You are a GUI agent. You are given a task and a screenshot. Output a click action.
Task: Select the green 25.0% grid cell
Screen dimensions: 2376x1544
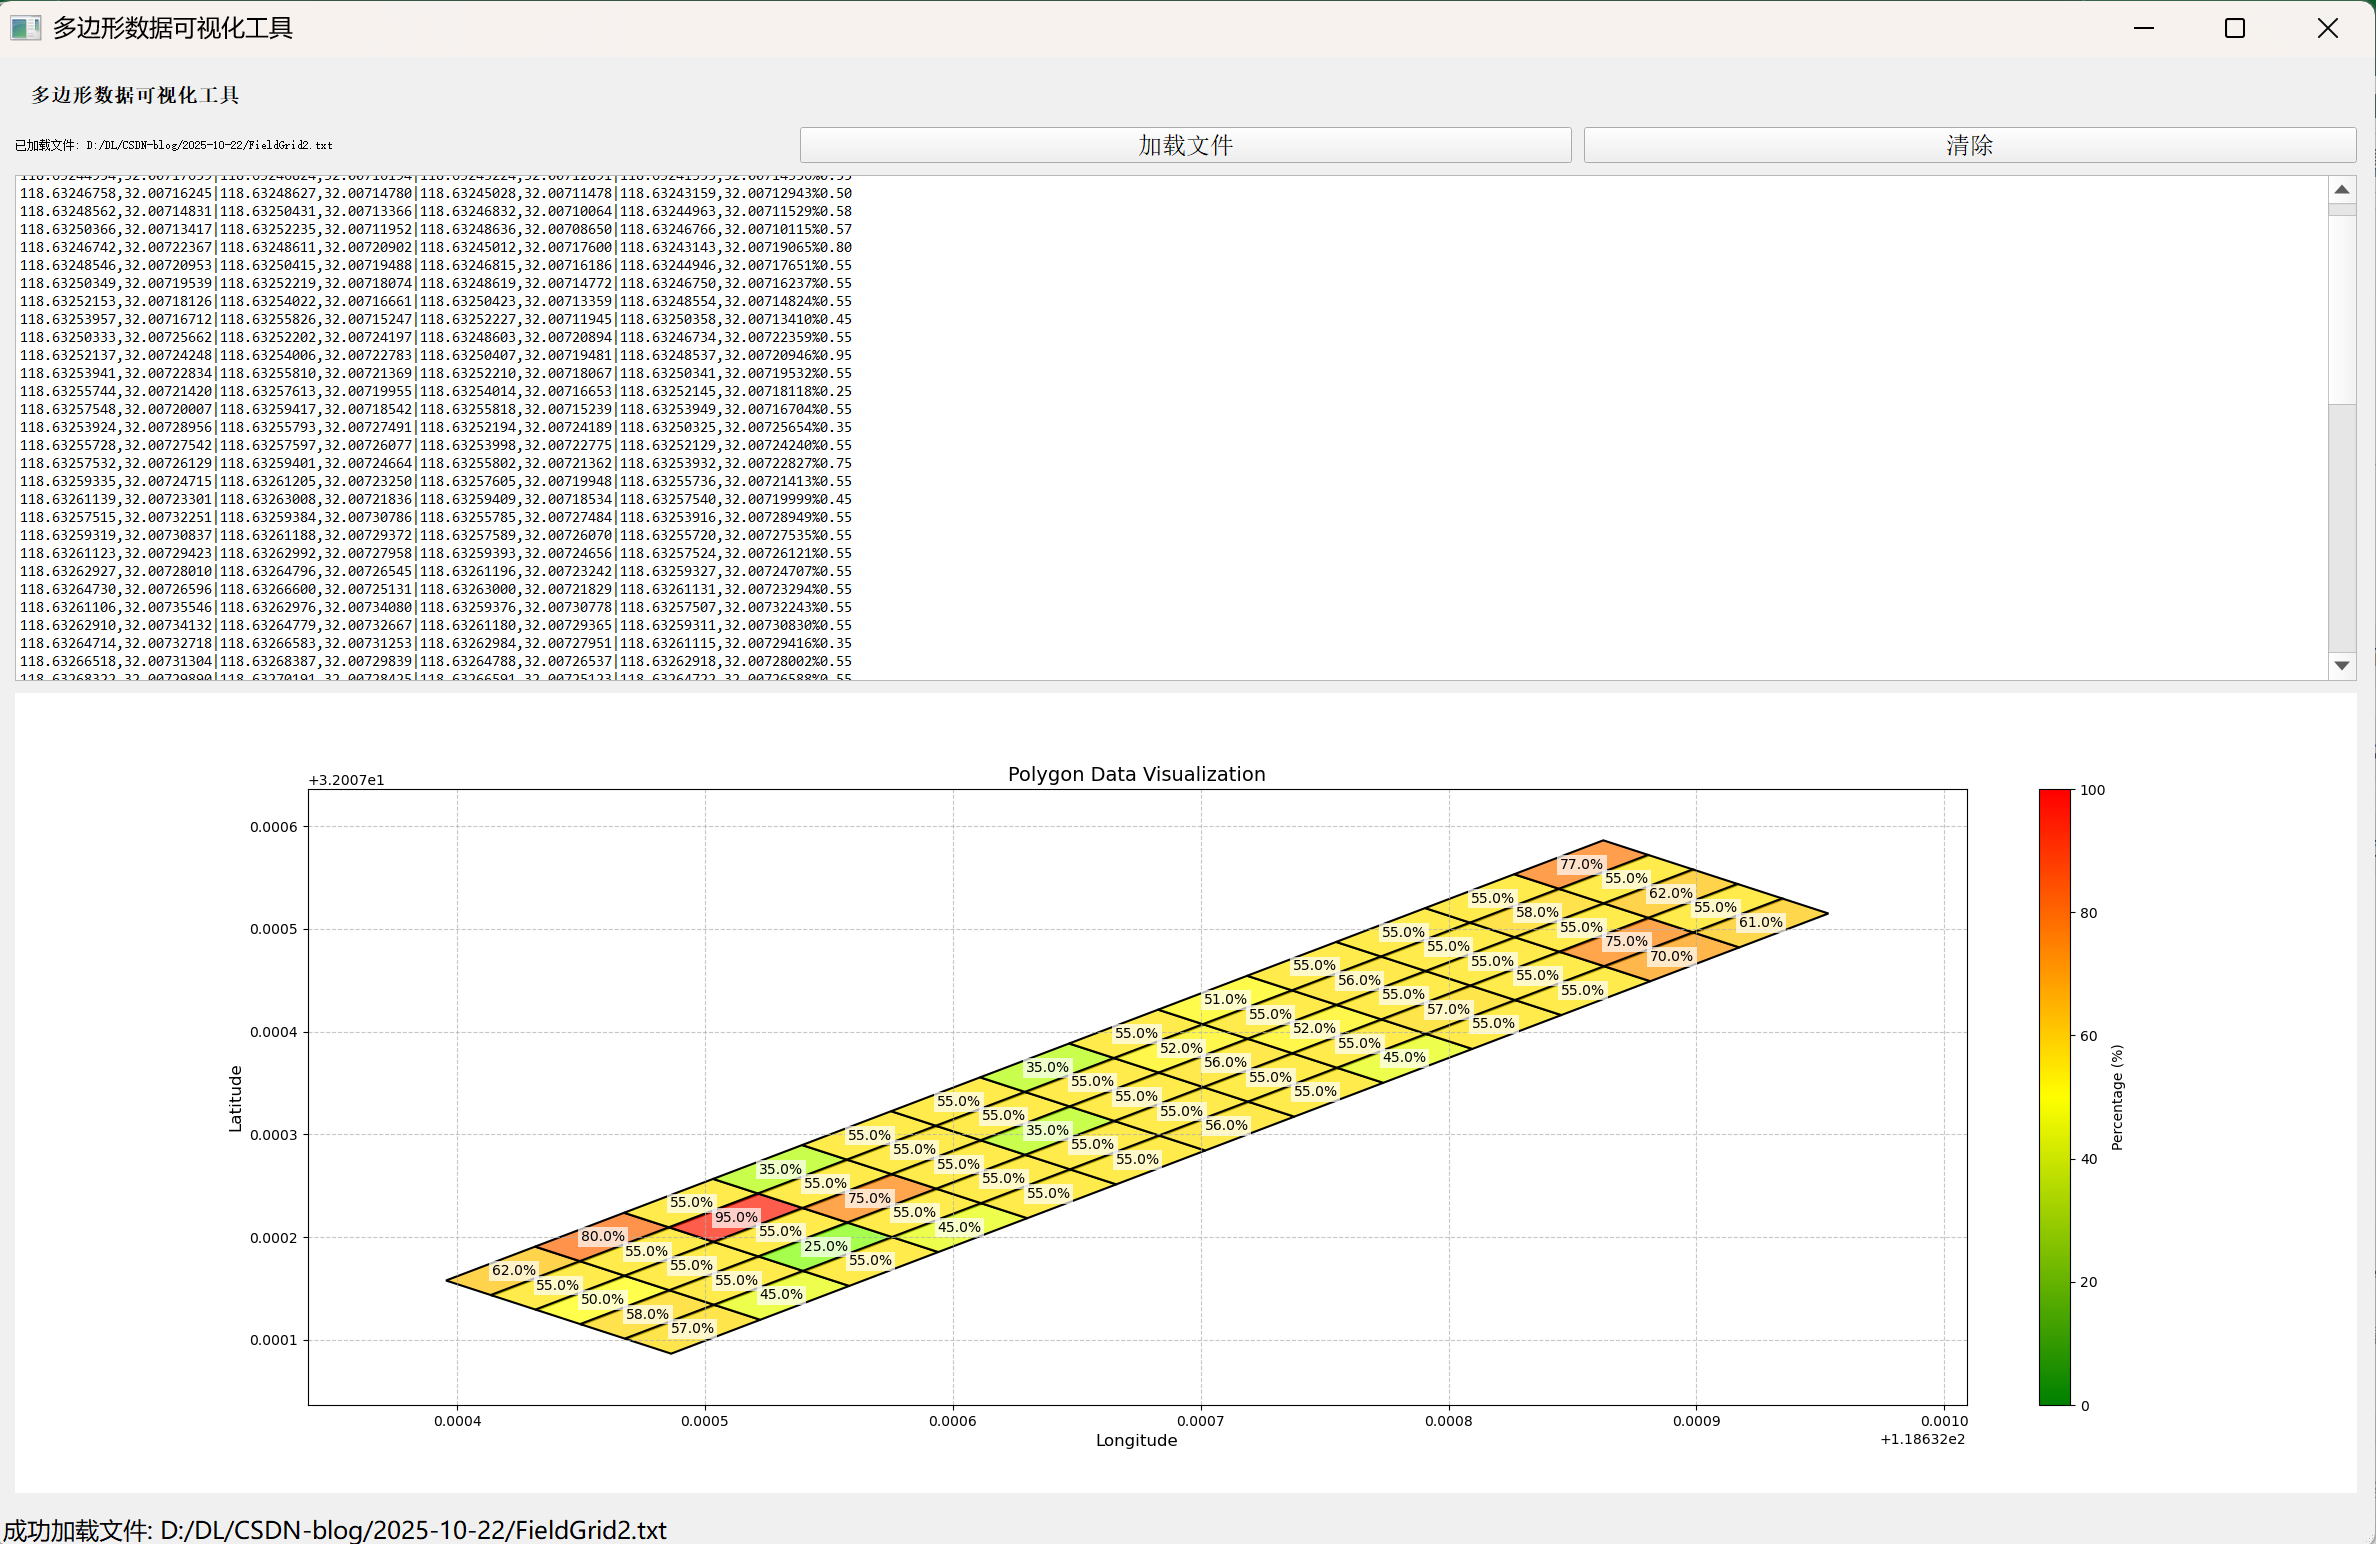(825, 1246)
